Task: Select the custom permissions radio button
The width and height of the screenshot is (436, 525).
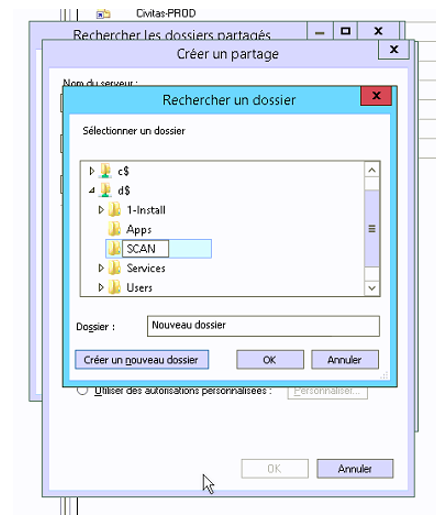Action: (x=82, y=390)
